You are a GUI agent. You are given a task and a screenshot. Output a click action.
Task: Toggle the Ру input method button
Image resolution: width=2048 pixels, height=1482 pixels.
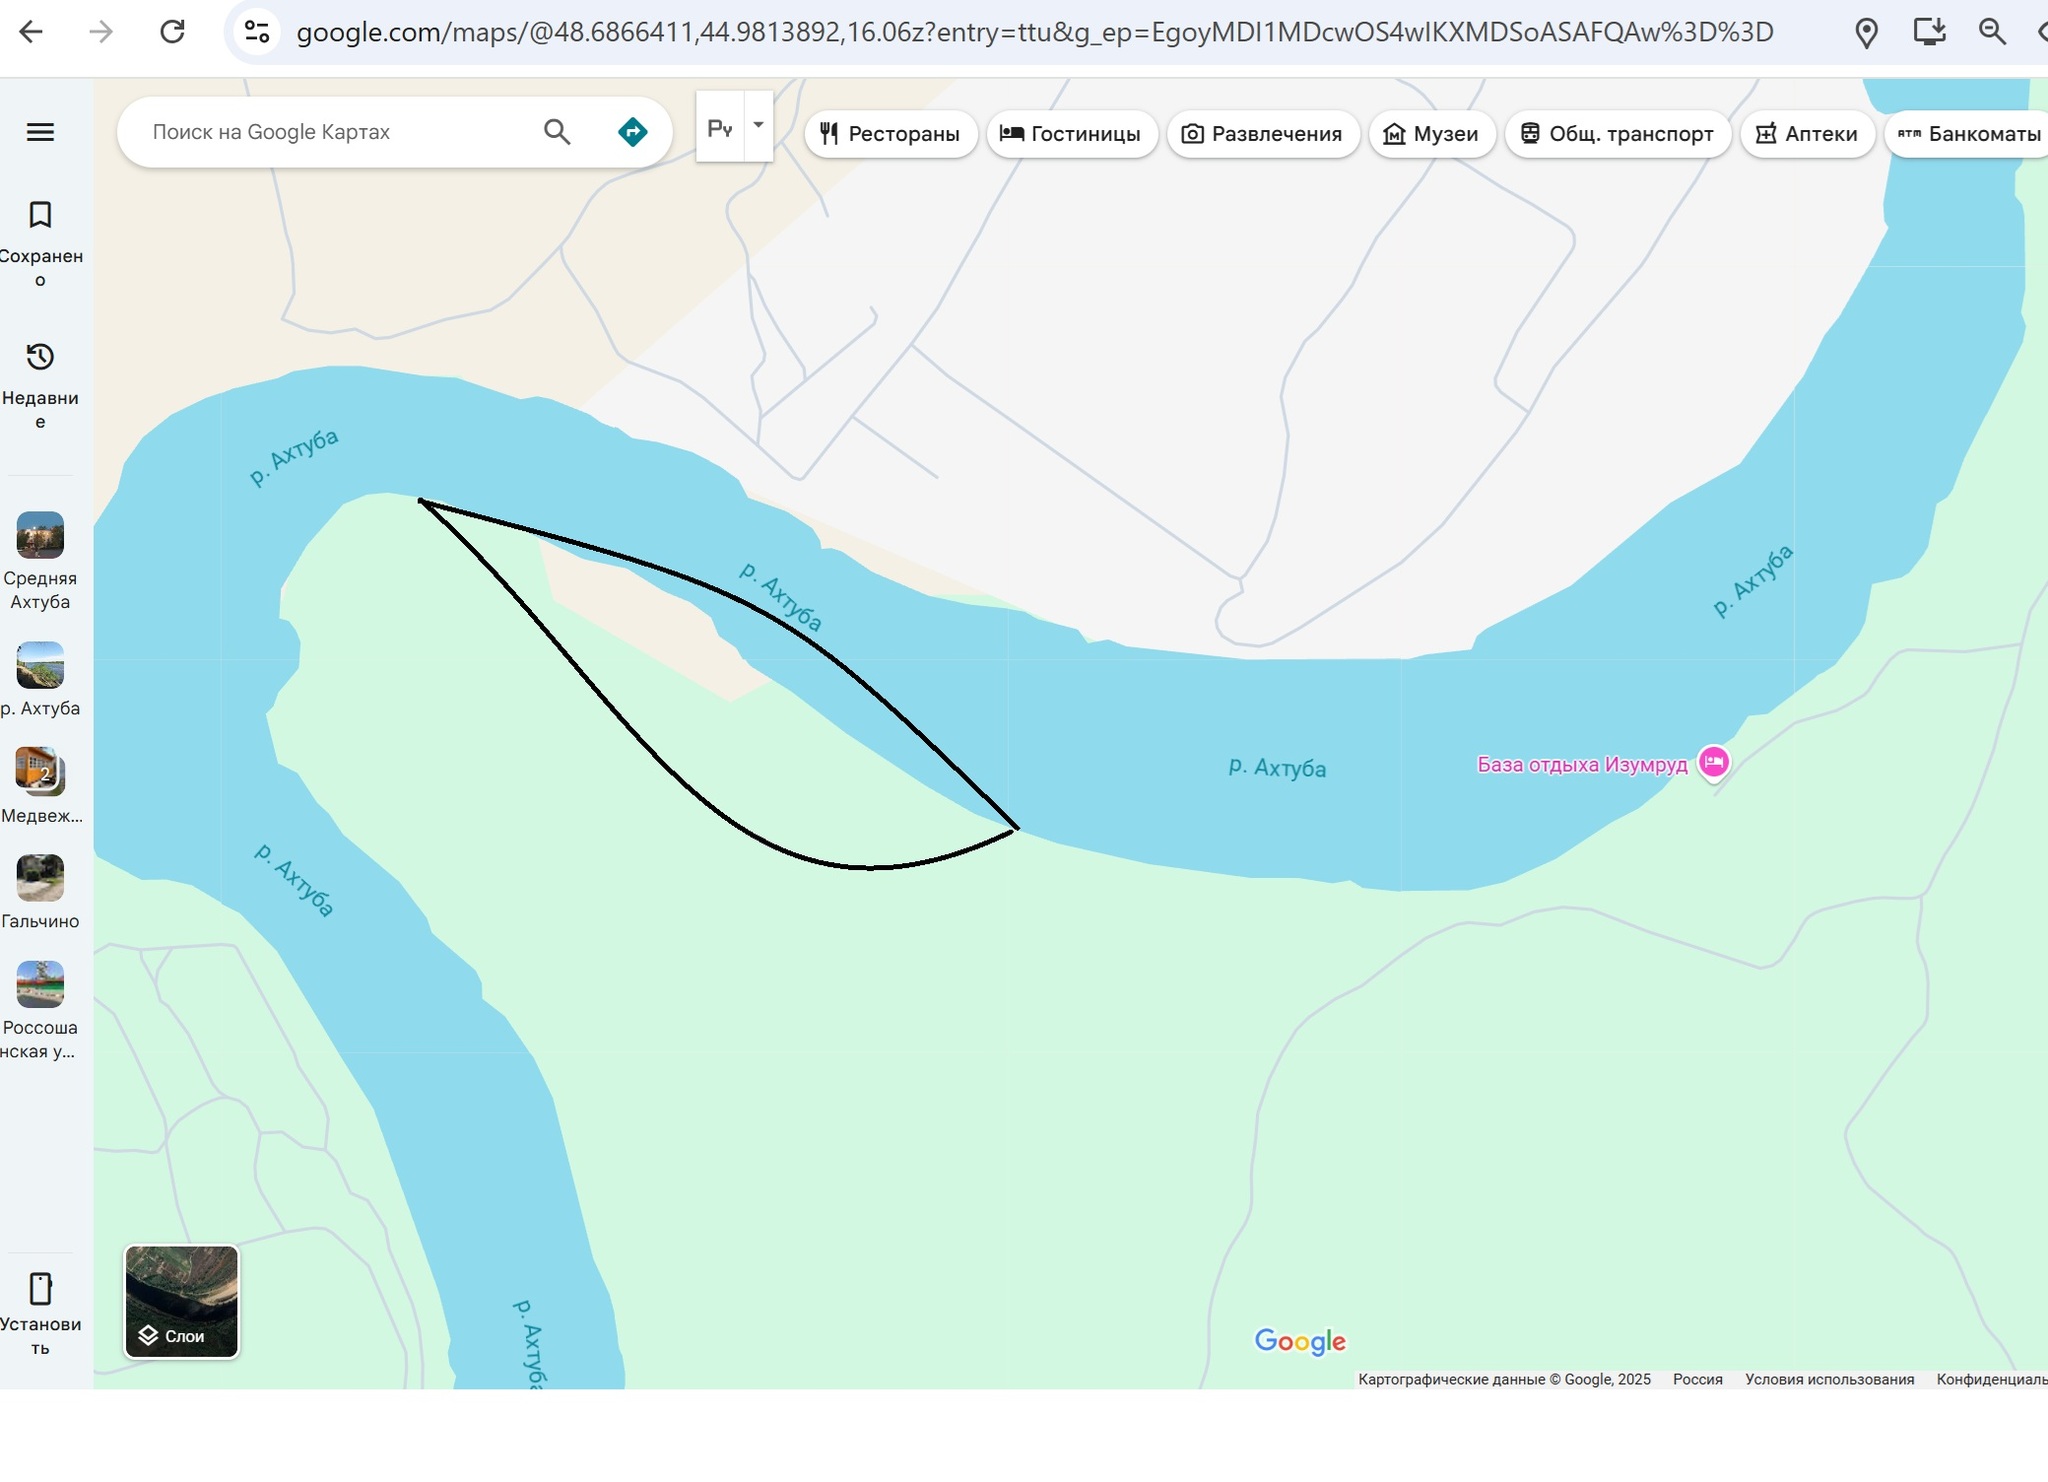(720, 128)
